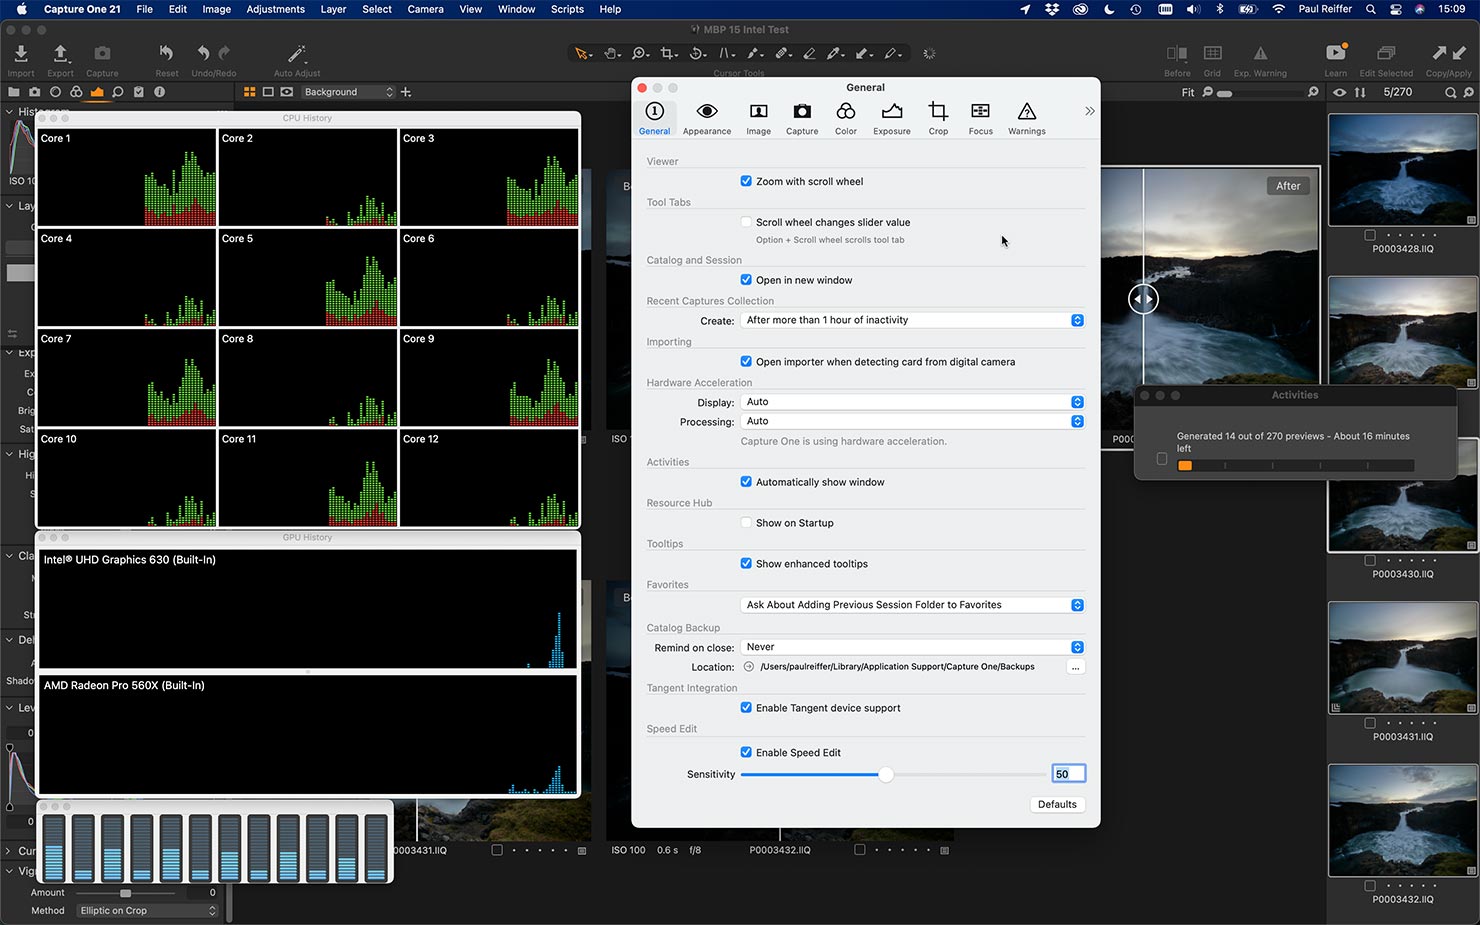Image resolution: width=1480 pixels, height=925 pixels.
Task: Click the Import toolbar icon
Action: (x=21, y=54)
